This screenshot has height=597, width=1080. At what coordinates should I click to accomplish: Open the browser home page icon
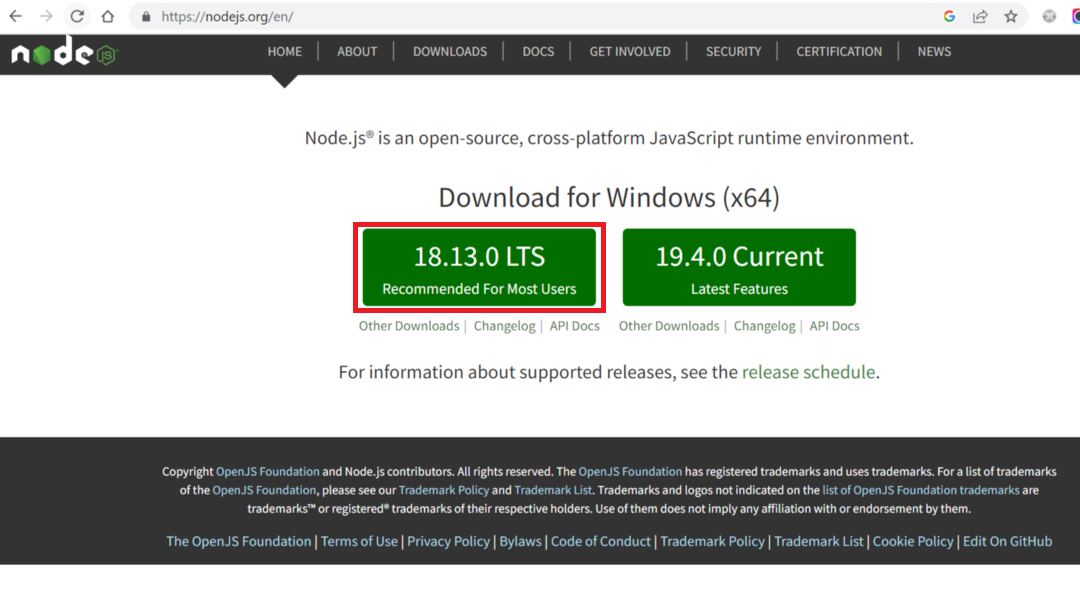point(107,17)
